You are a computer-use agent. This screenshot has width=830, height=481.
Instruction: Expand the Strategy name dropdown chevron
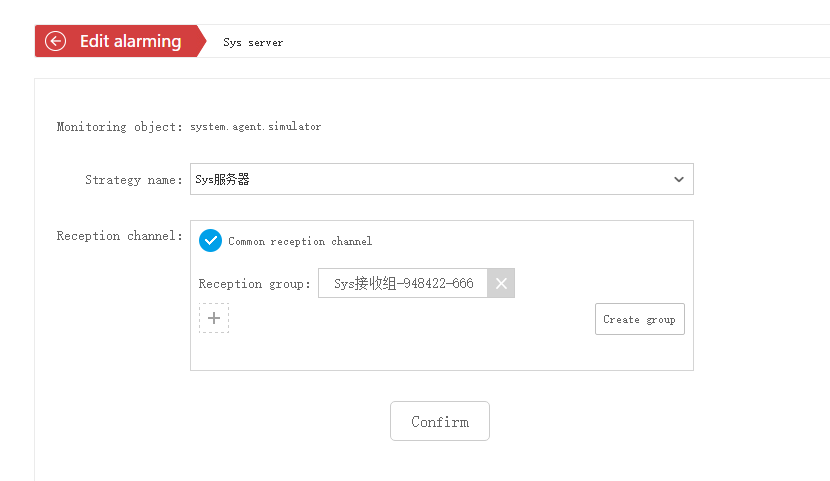click(x=679, y=180)
